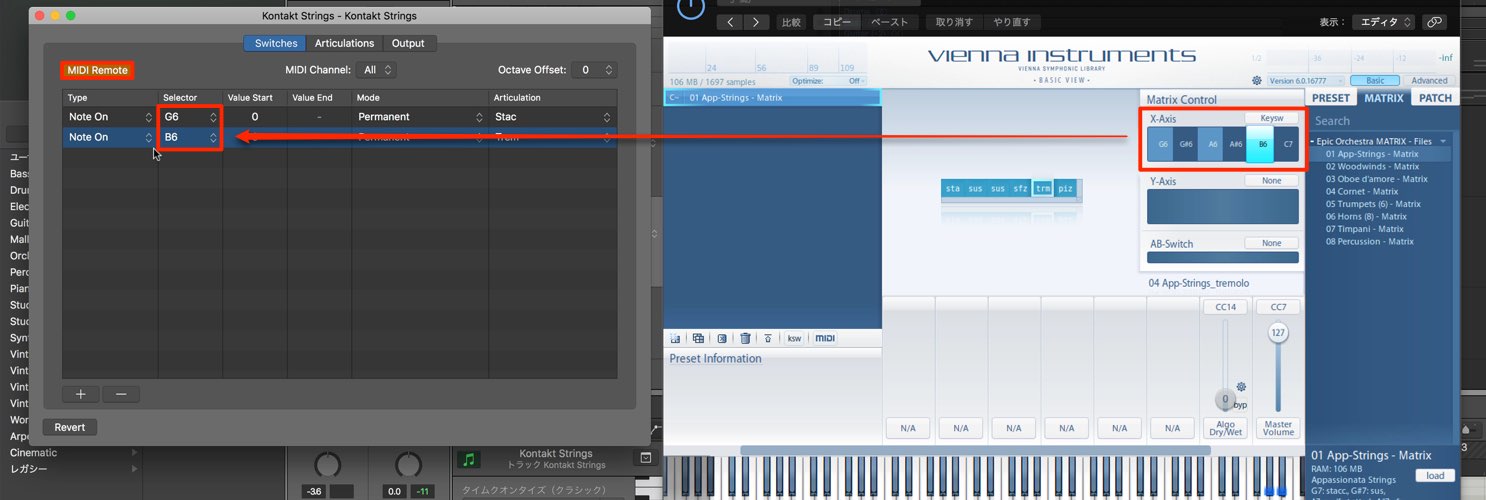Click the 比較 compare button
This screenshot has width=1486, height=500.
tap(791, 22)
